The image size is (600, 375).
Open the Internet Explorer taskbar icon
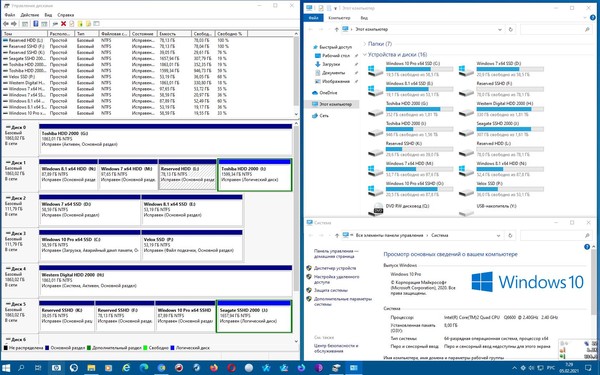[x=126, y=368]
